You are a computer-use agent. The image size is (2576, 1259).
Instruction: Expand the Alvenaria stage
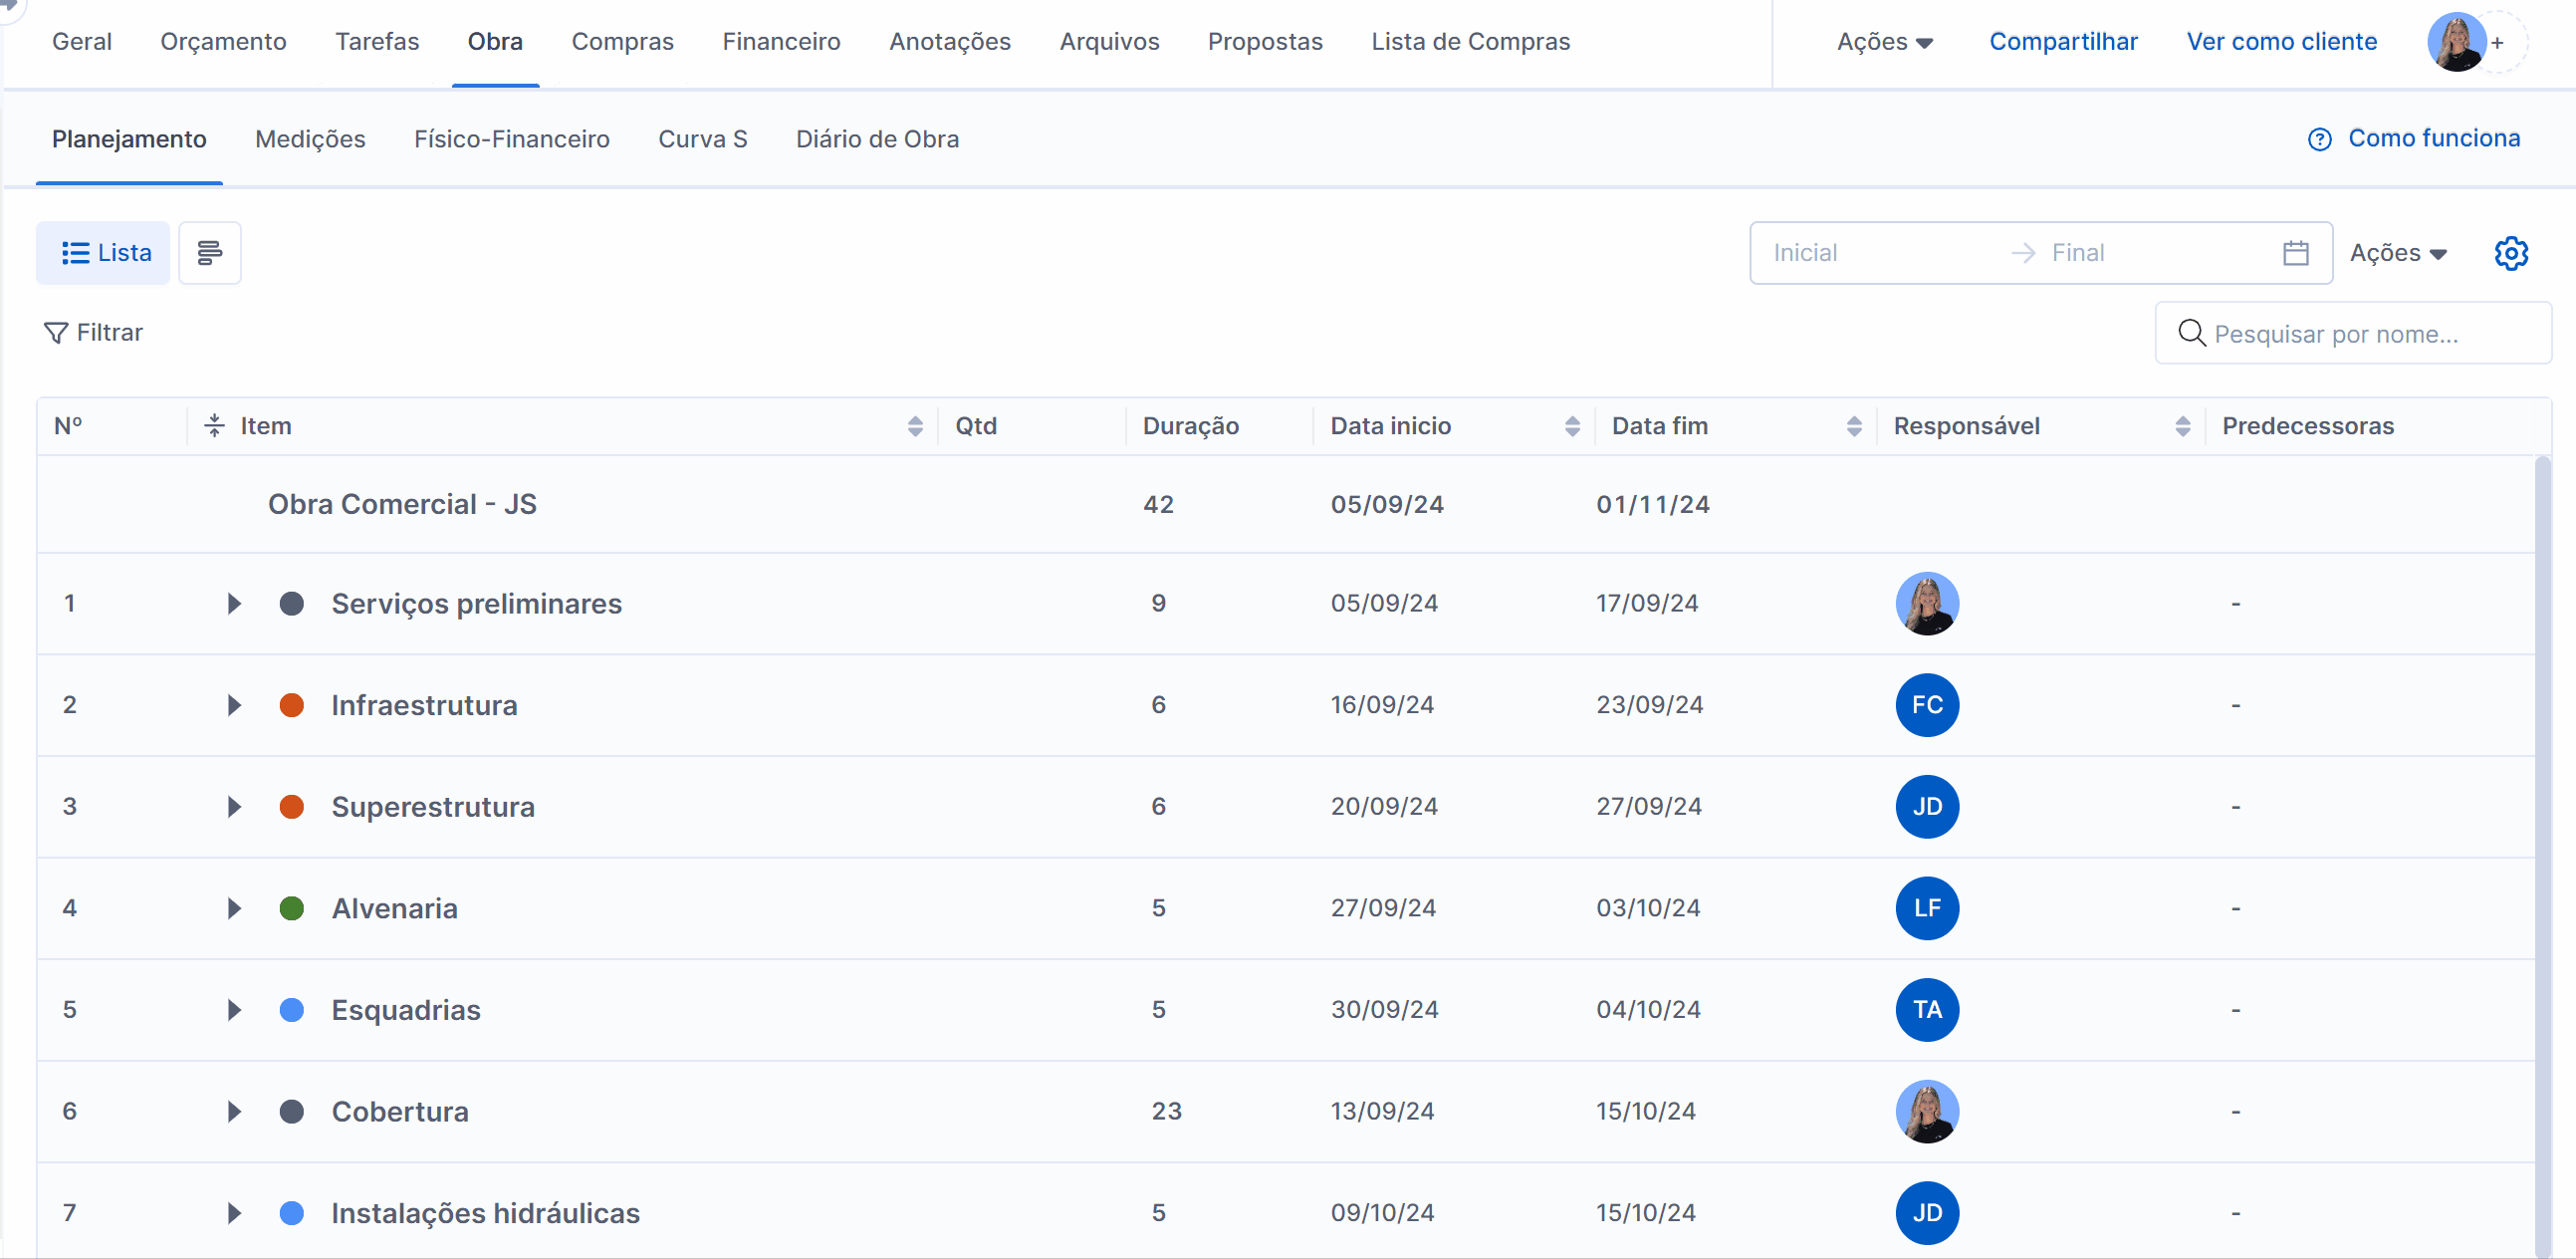[x=234, y=908]
